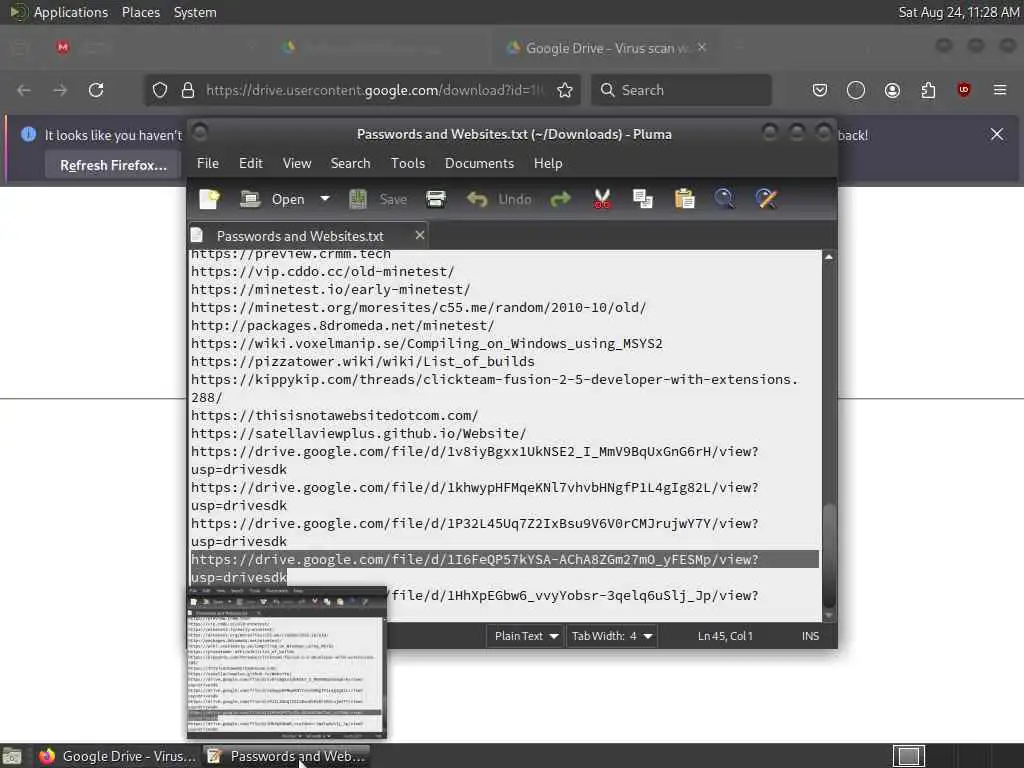Click the satellaviewplus.github.io URL line
This screenshot has width=1024, height=768.
point(359,434)
